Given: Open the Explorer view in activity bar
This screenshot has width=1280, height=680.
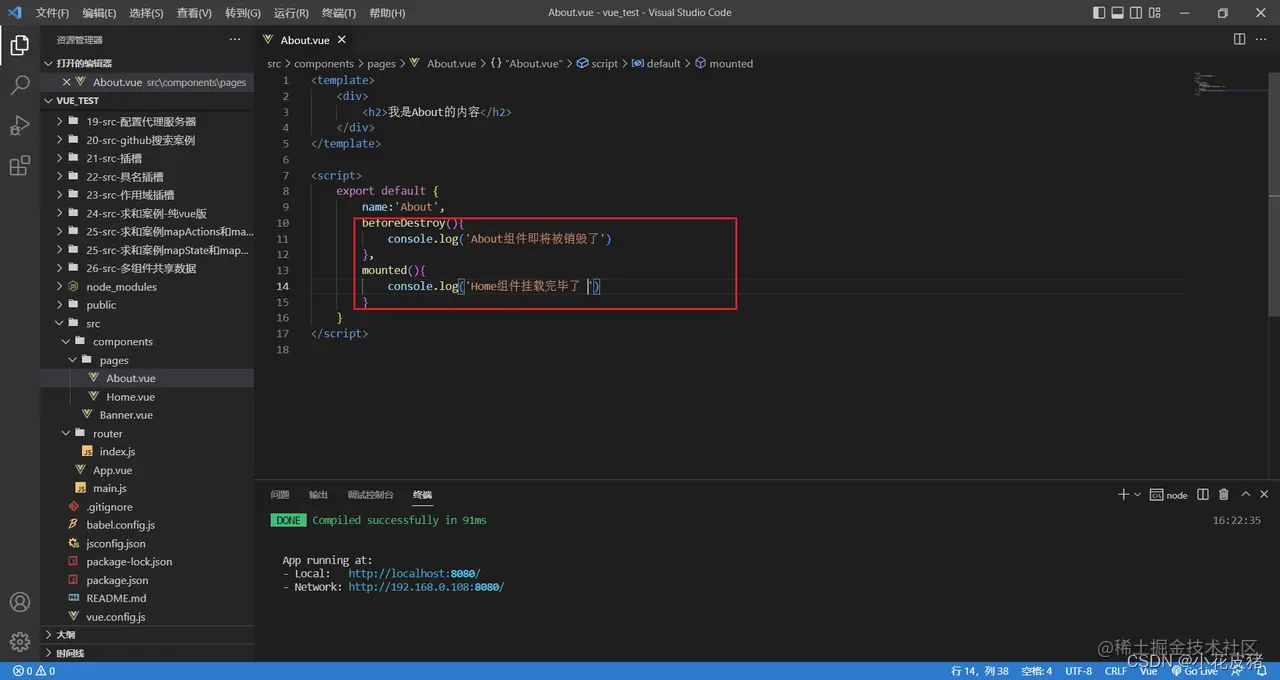Looking at the screenshot, I should [x=19, y=45].
